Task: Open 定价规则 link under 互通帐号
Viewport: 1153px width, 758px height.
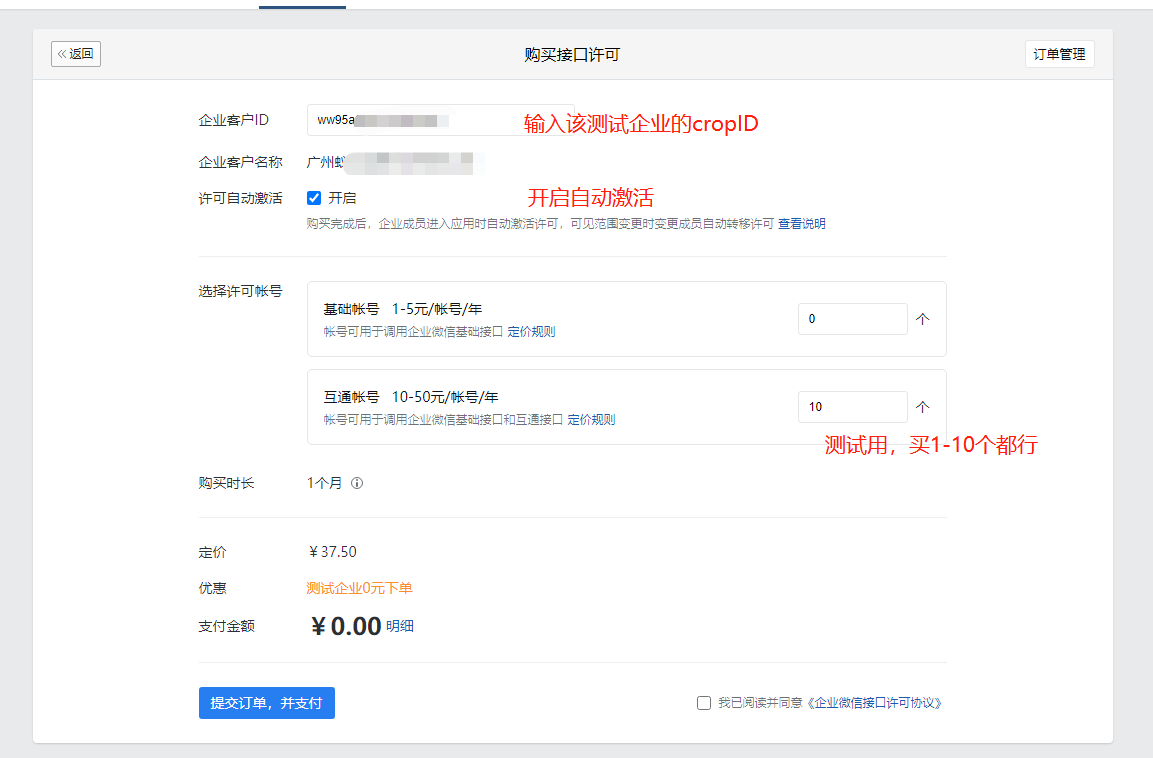Action: (x=591, y=420)
